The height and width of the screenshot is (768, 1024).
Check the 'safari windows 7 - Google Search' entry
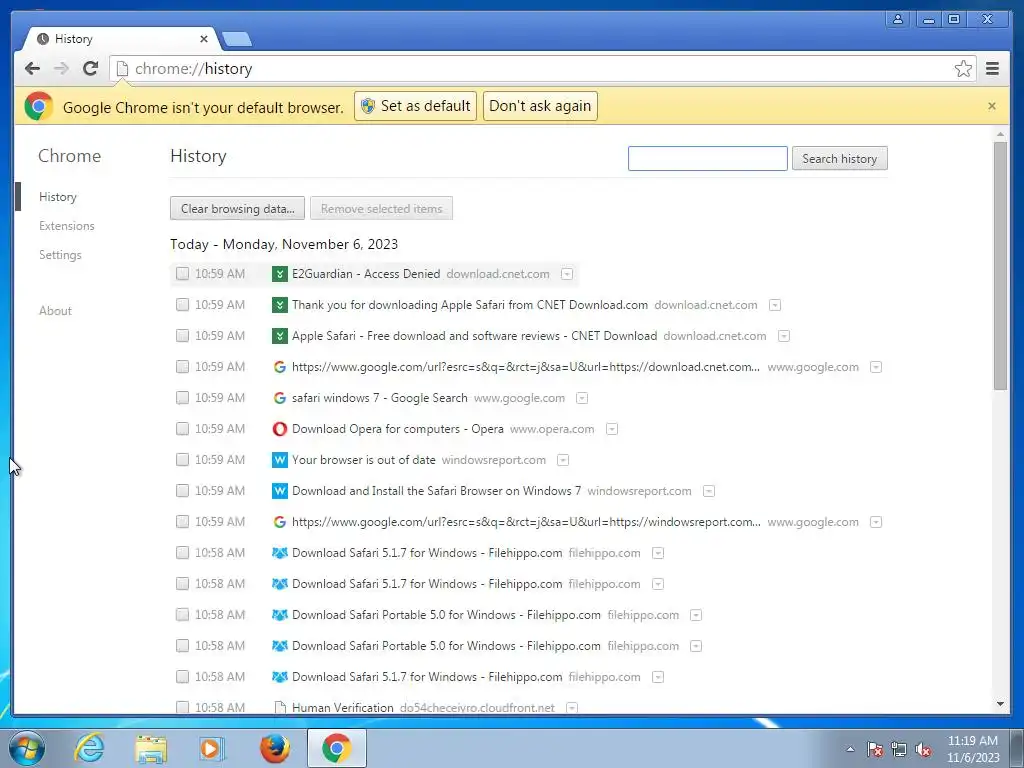point(182,398)
